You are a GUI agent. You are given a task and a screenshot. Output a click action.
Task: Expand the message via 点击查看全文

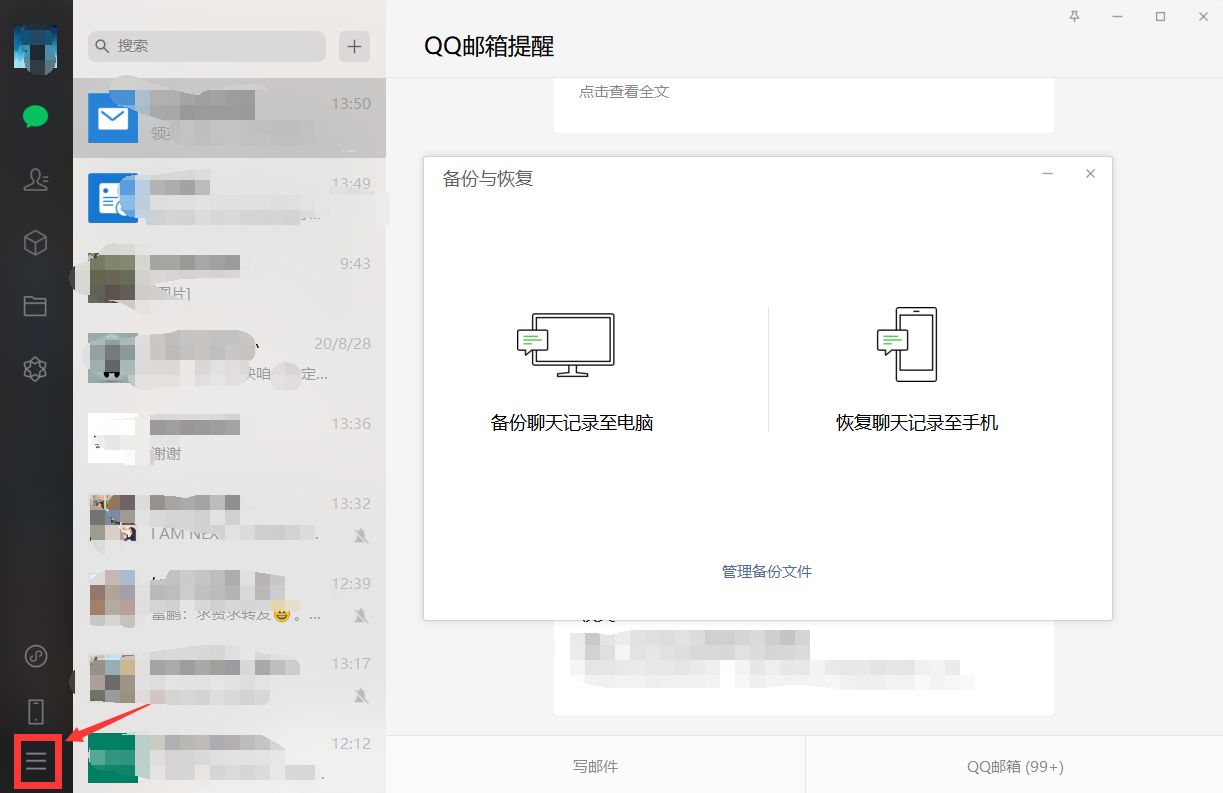tap(623, 91)
